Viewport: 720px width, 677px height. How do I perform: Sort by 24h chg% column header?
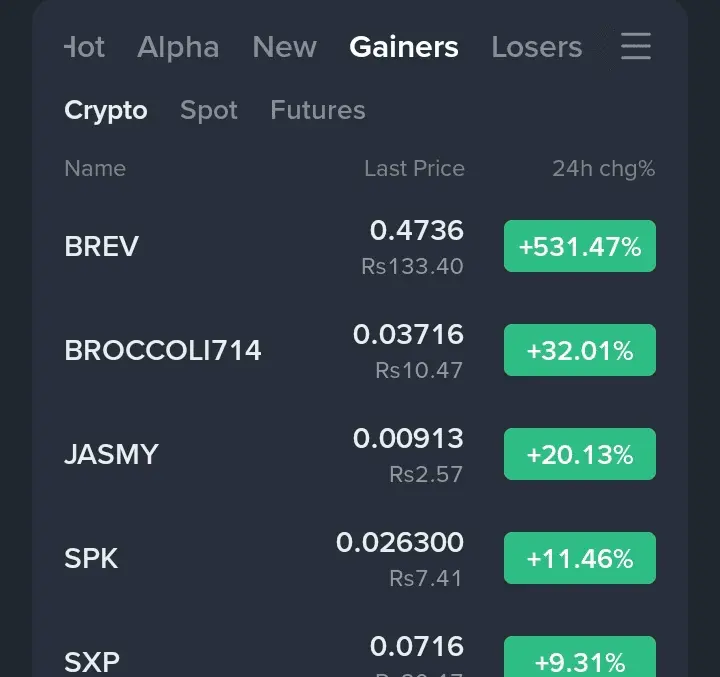point(603,169)
